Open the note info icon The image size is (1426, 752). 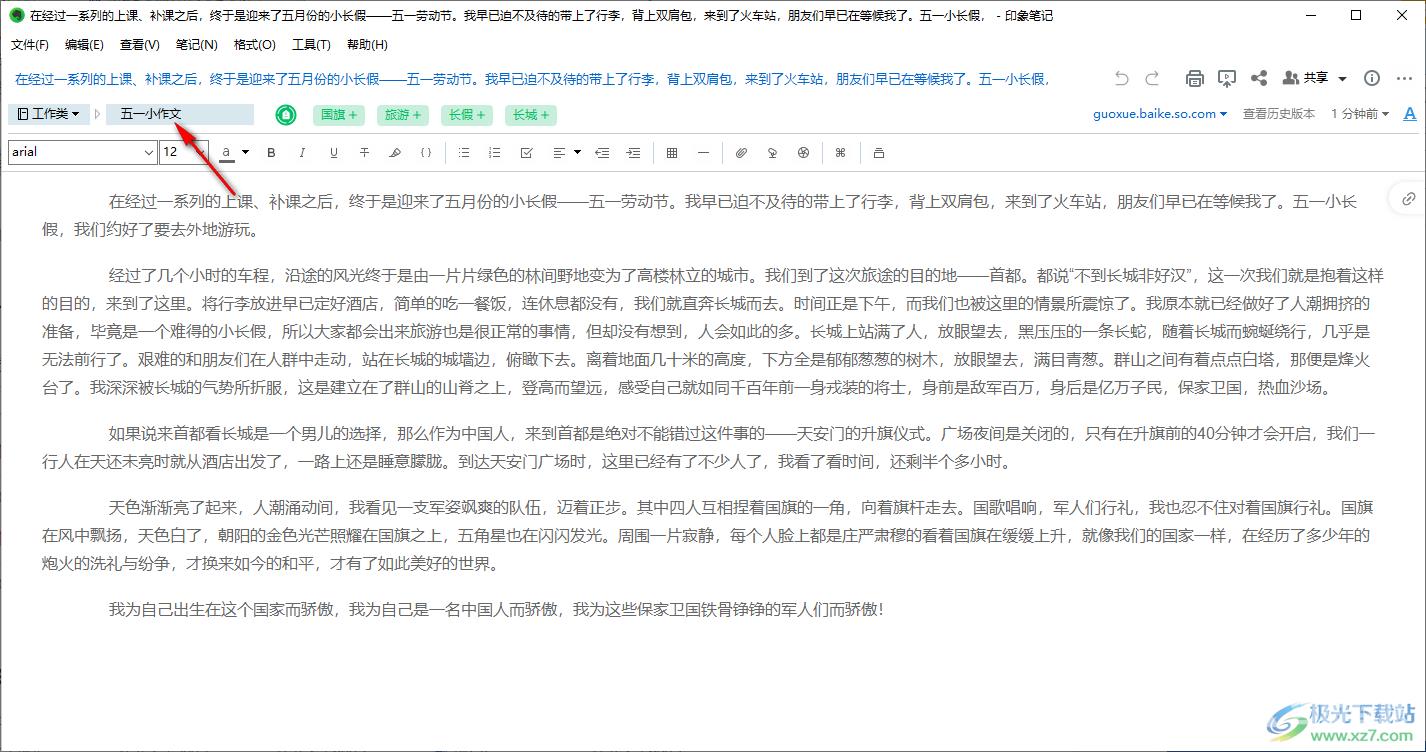(1372, 78)
